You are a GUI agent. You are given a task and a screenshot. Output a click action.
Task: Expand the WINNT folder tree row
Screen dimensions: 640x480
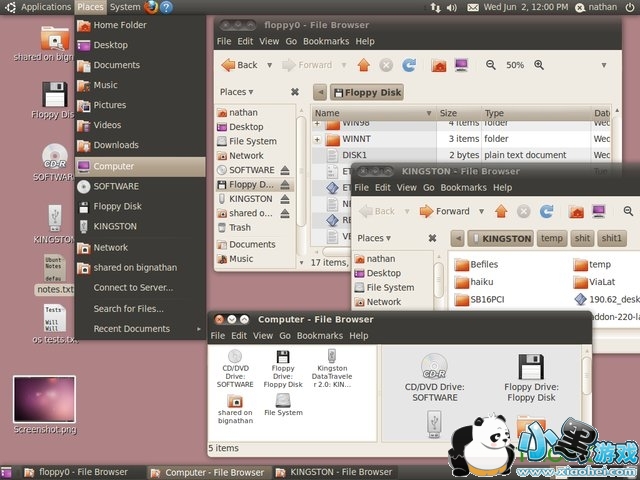[317, 138]
